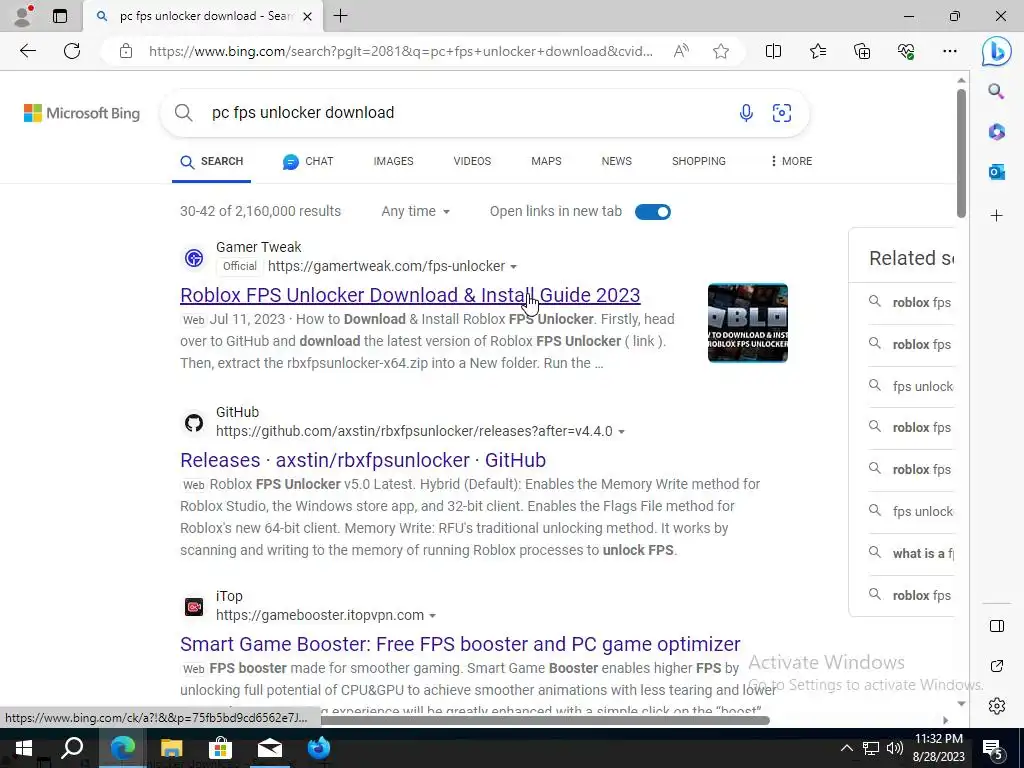This screenshot has height=768, width=1024.
Task: Switch to the CHAT tab
Action: pyautogui.click(x=308, y=161)
